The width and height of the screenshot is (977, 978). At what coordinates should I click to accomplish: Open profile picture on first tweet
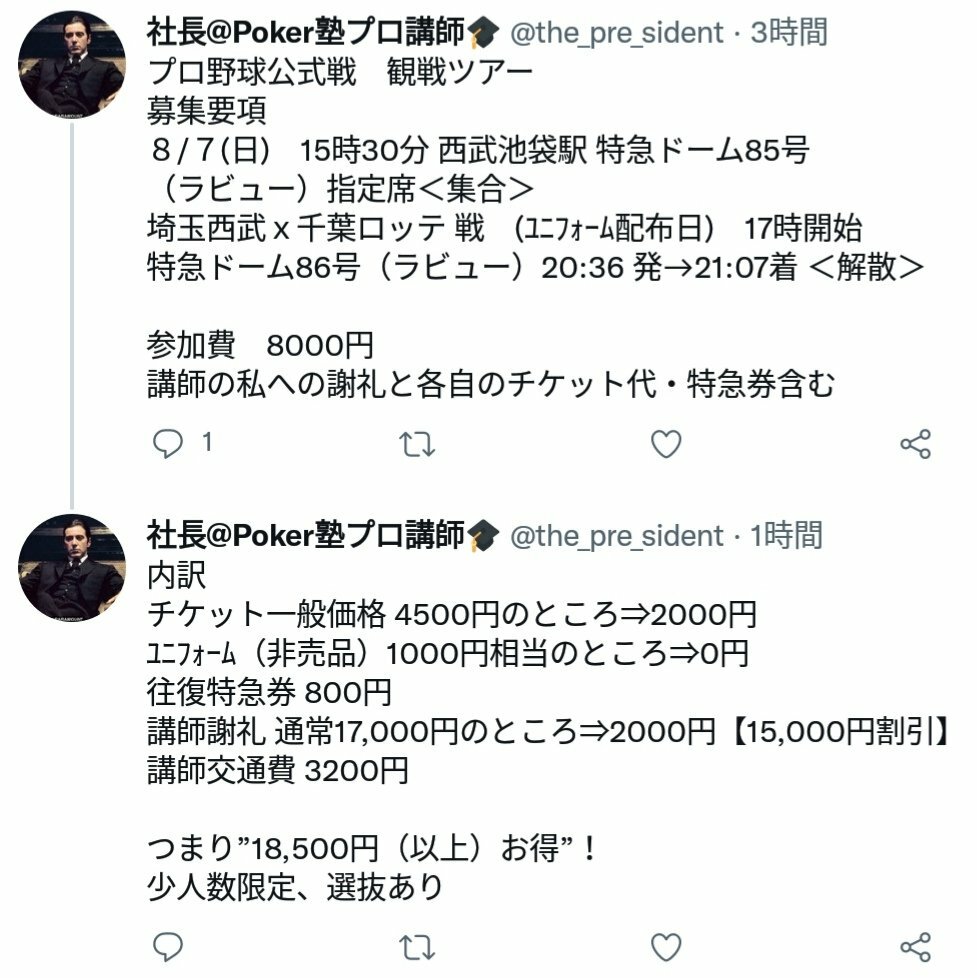72,65
